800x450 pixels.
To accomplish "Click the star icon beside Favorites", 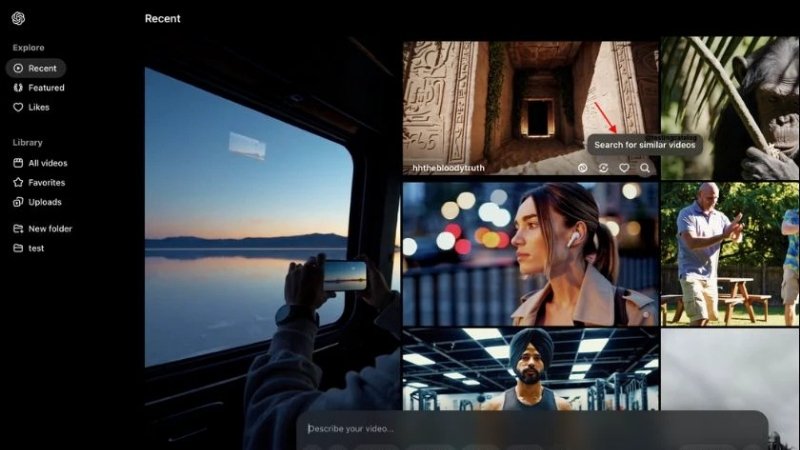I will tap(18, 183).
